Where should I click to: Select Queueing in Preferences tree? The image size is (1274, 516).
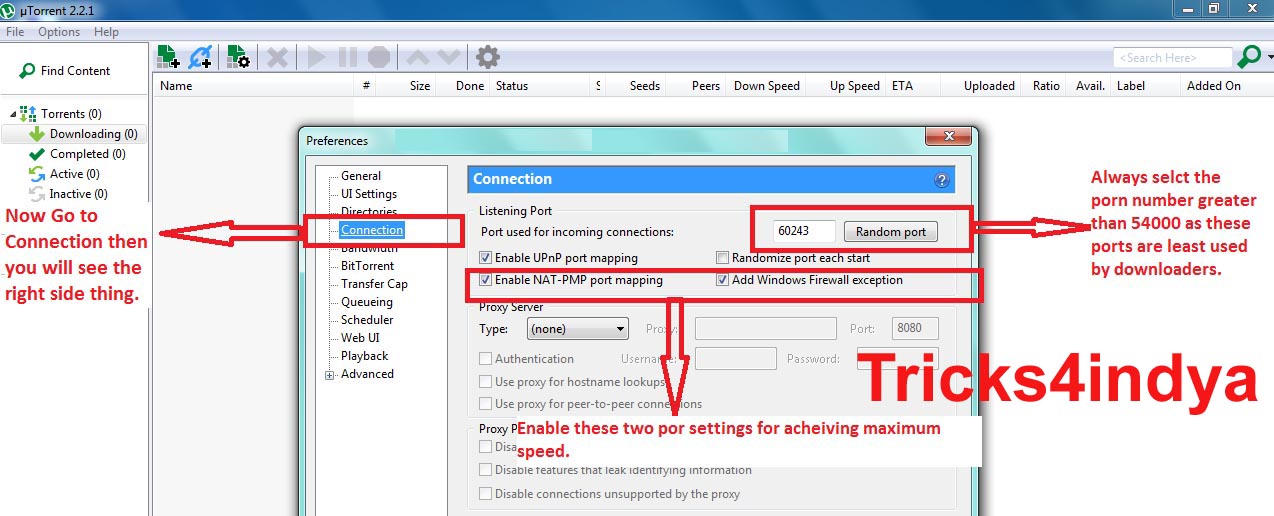click(367, 302)
